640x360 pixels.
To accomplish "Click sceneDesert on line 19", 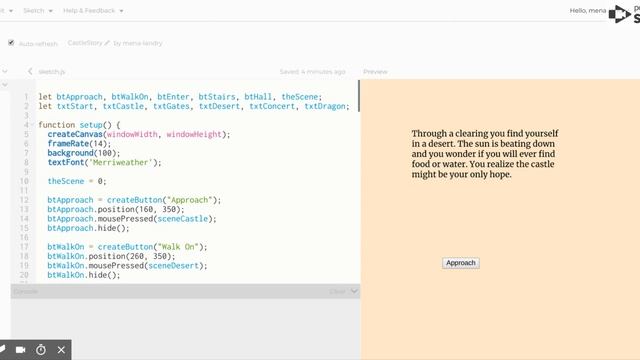I will click(173, 266).
